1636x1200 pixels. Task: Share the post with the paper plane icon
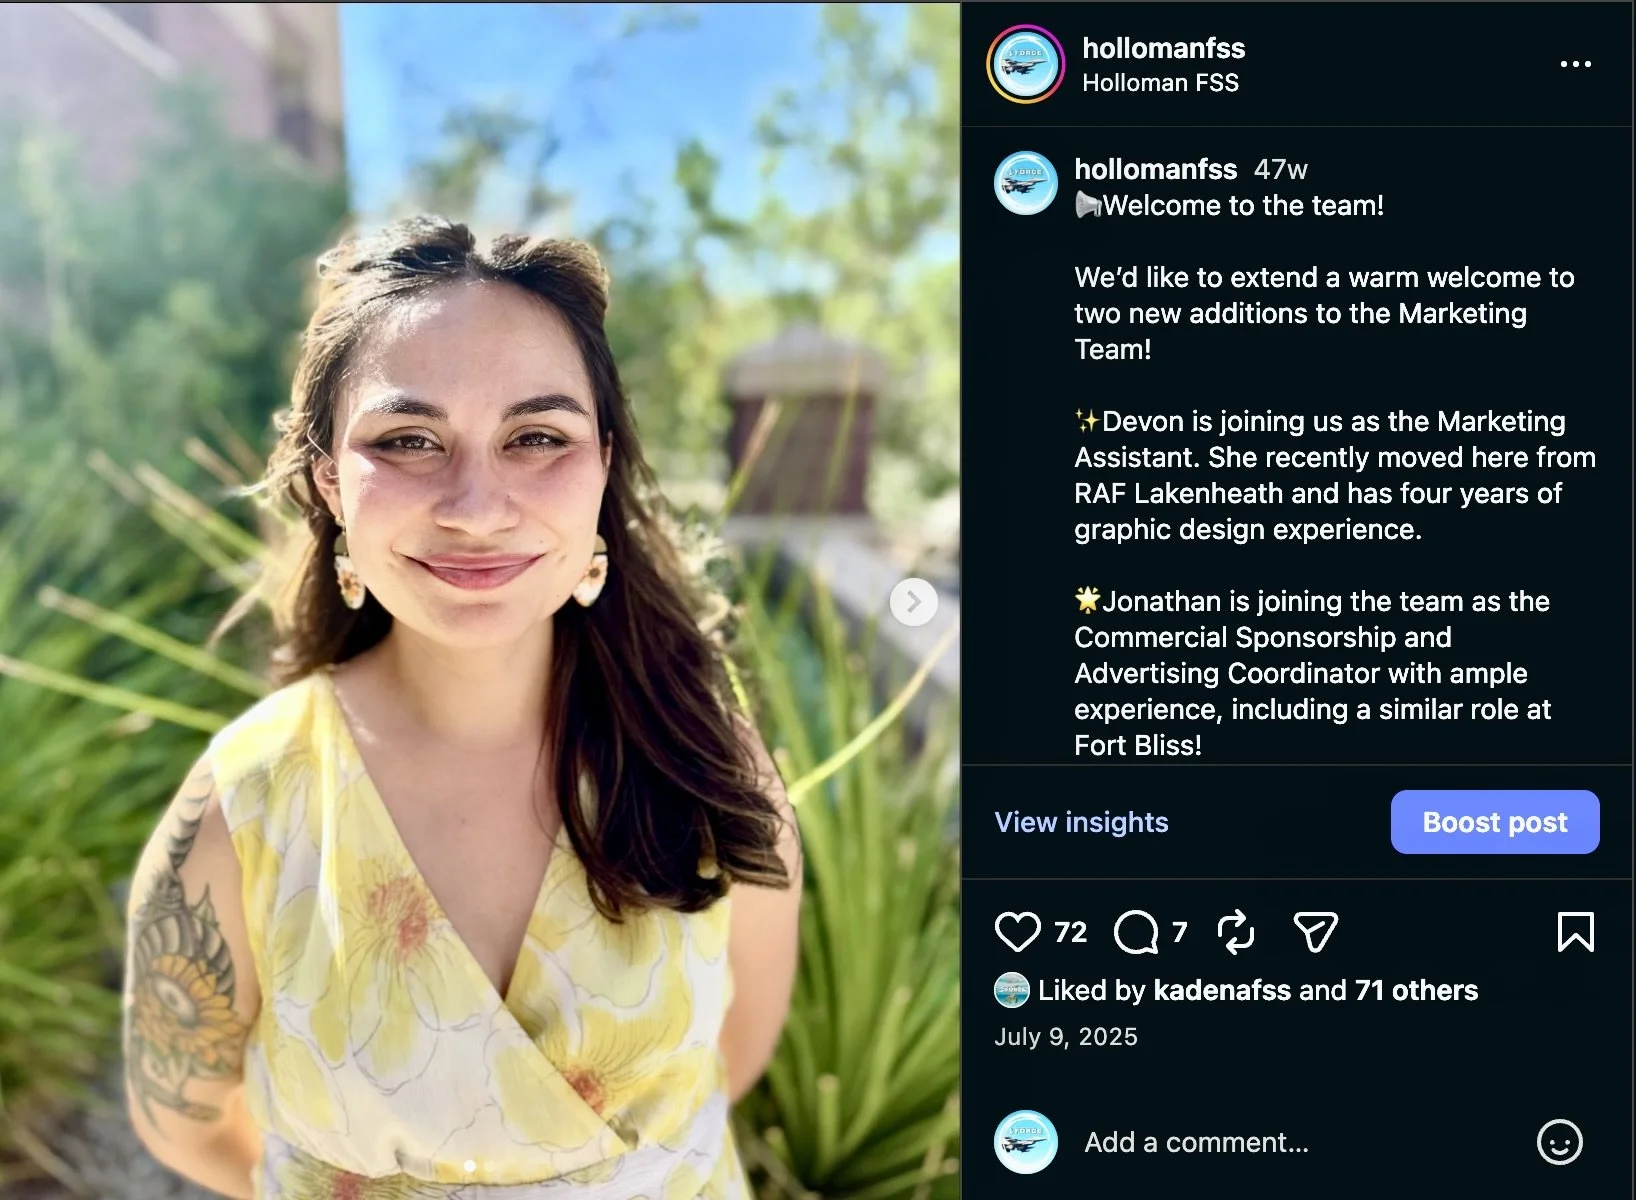pyautogui.click(x=1315, y=932)
